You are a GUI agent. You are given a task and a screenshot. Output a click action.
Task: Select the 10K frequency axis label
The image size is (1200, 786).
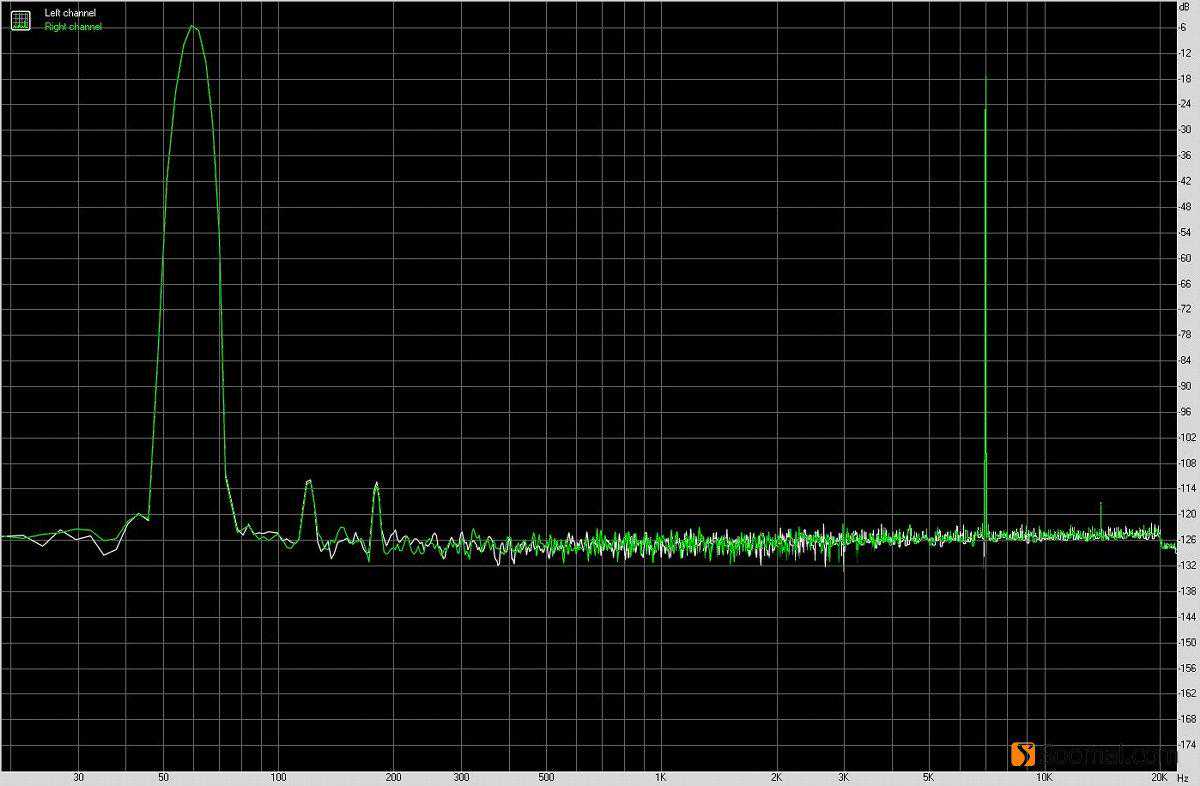coord(1043,777)
